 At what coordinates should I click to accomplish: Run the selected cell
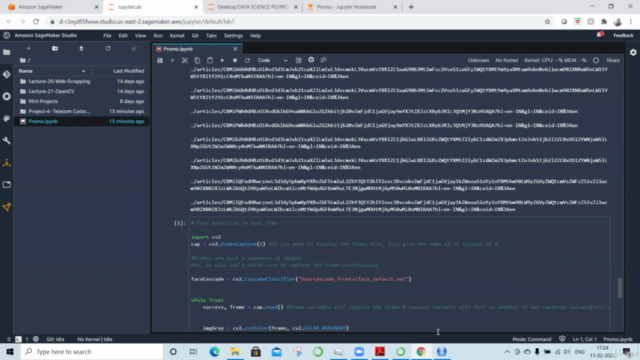(222, 60)
